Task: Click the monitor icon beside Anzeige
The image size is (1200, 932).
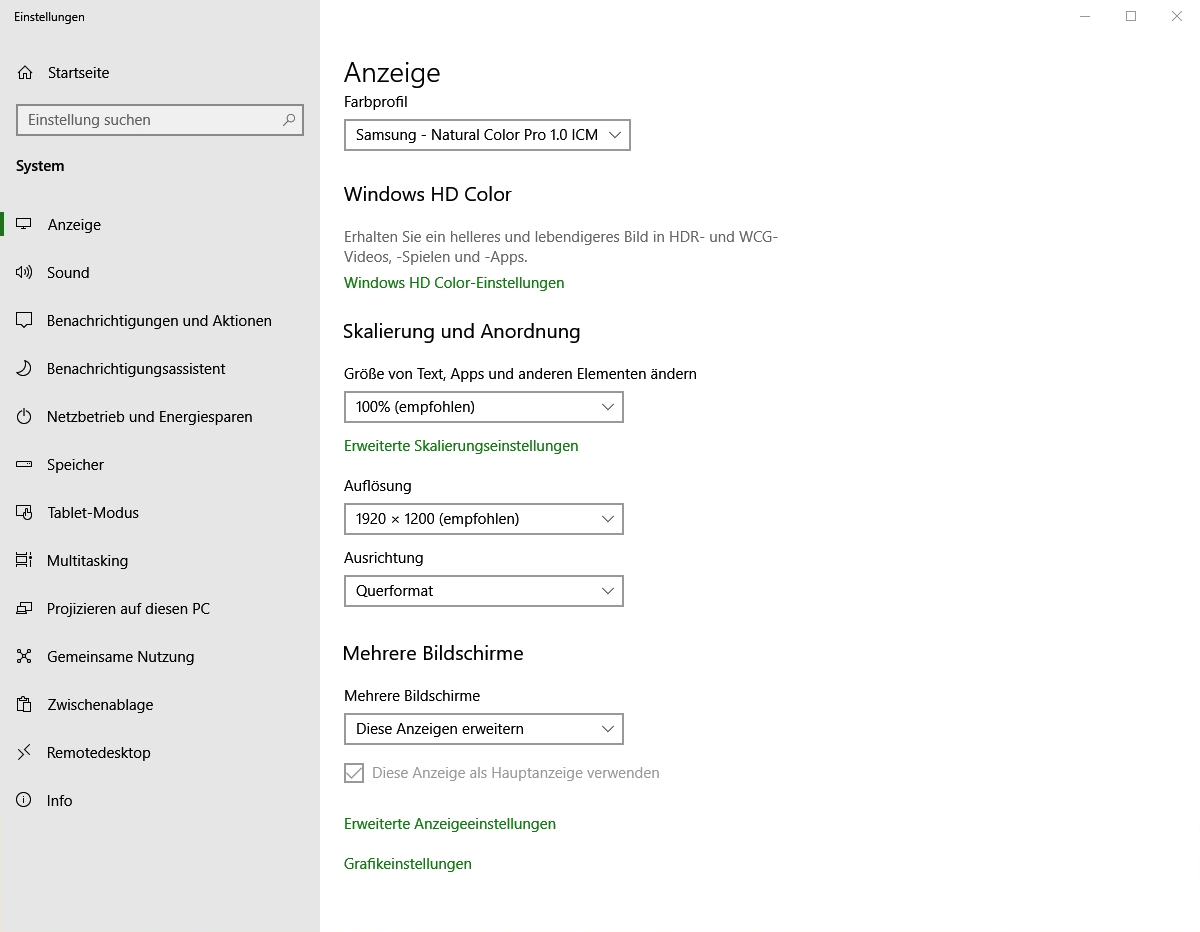Action: 25,225
